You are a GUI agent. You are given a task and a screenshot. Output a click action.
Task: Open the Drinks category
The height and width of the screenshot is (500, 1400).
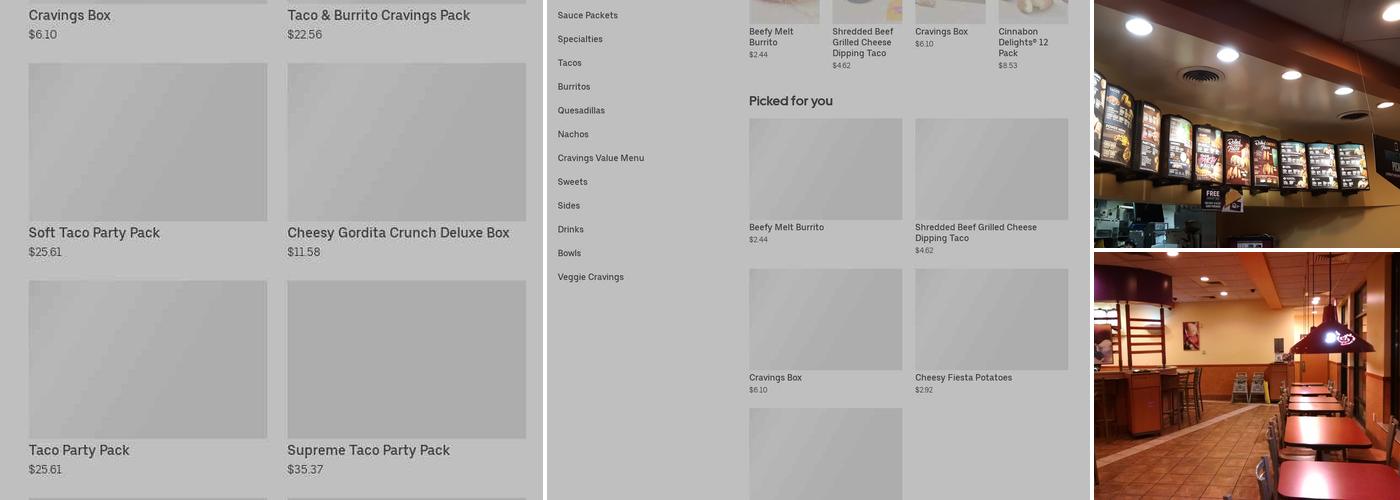(x=570, y=229)
